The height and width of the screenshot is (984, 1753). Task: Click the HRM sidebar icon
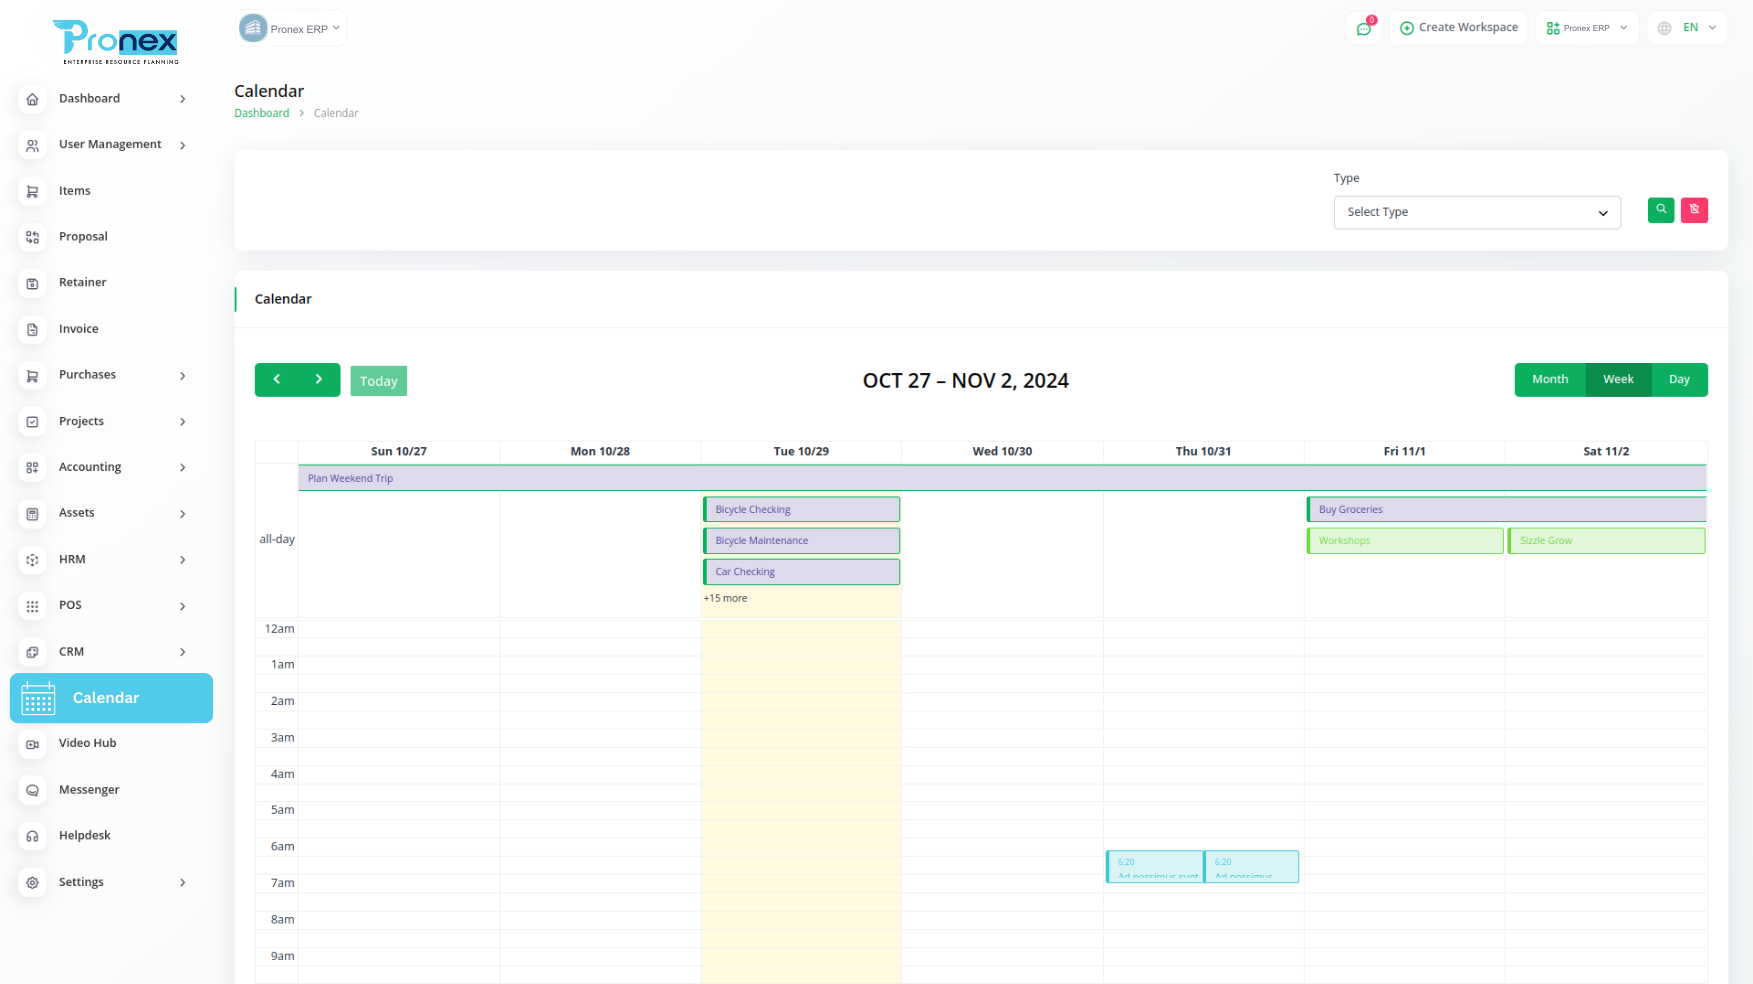(x=32, y=559)
